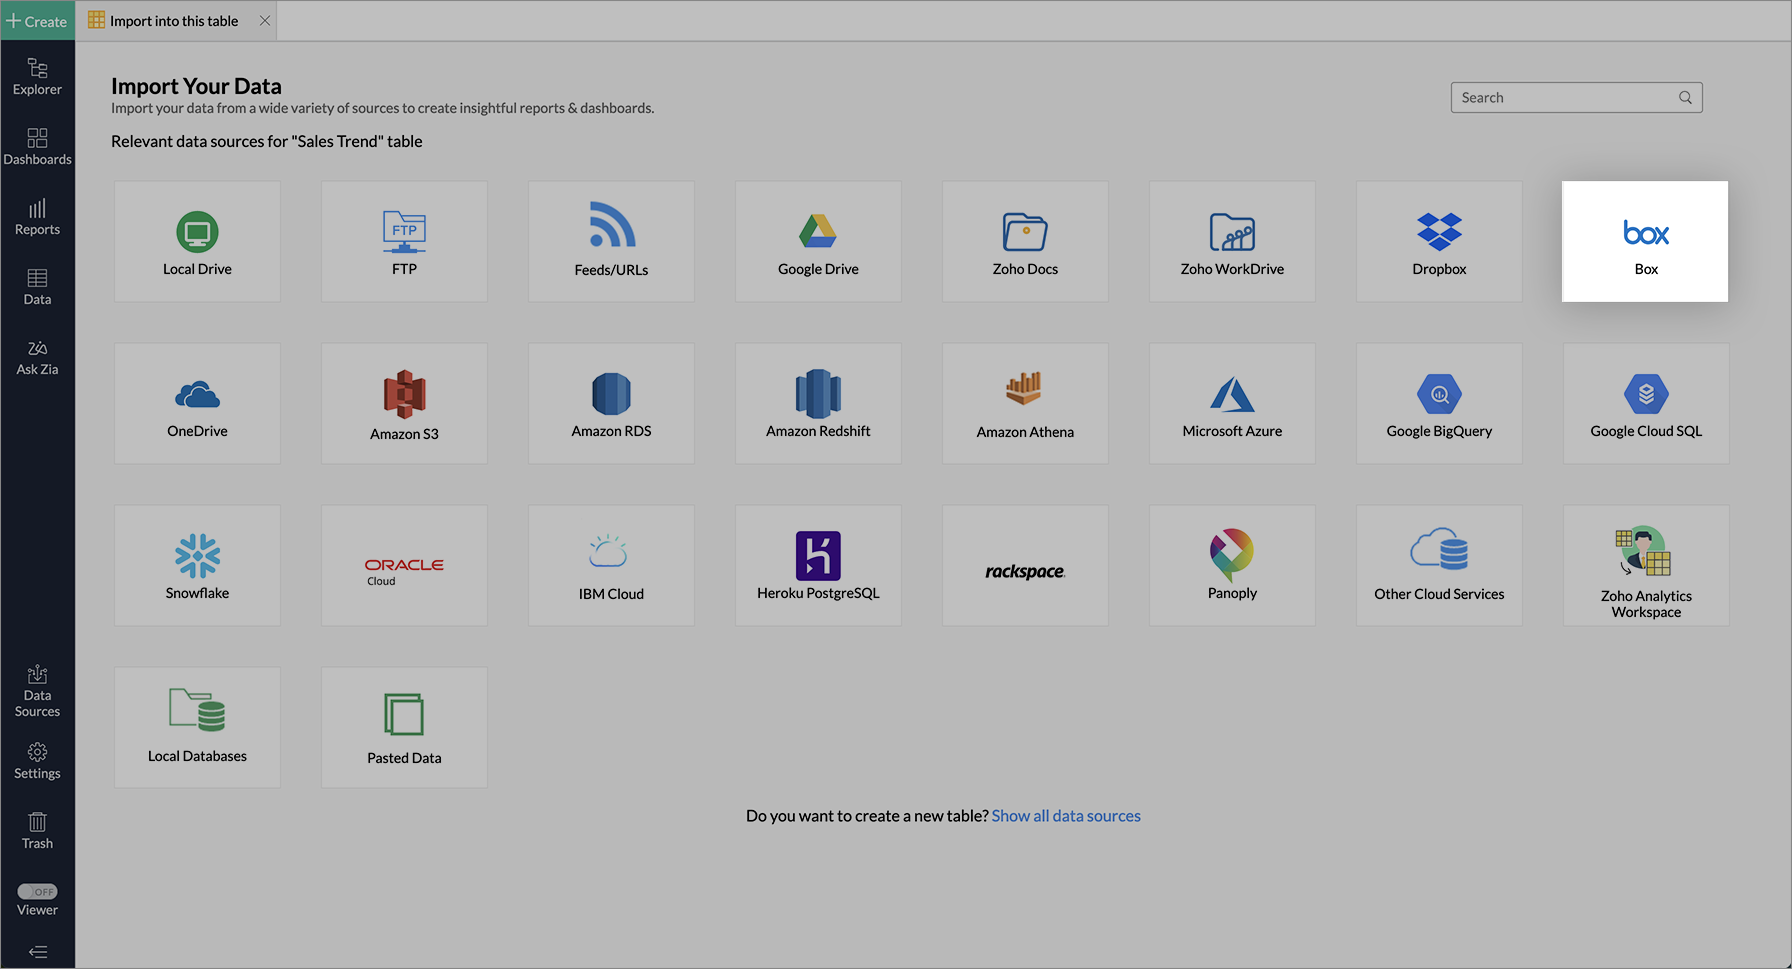Open the Create menu

(x=37, y=21)
